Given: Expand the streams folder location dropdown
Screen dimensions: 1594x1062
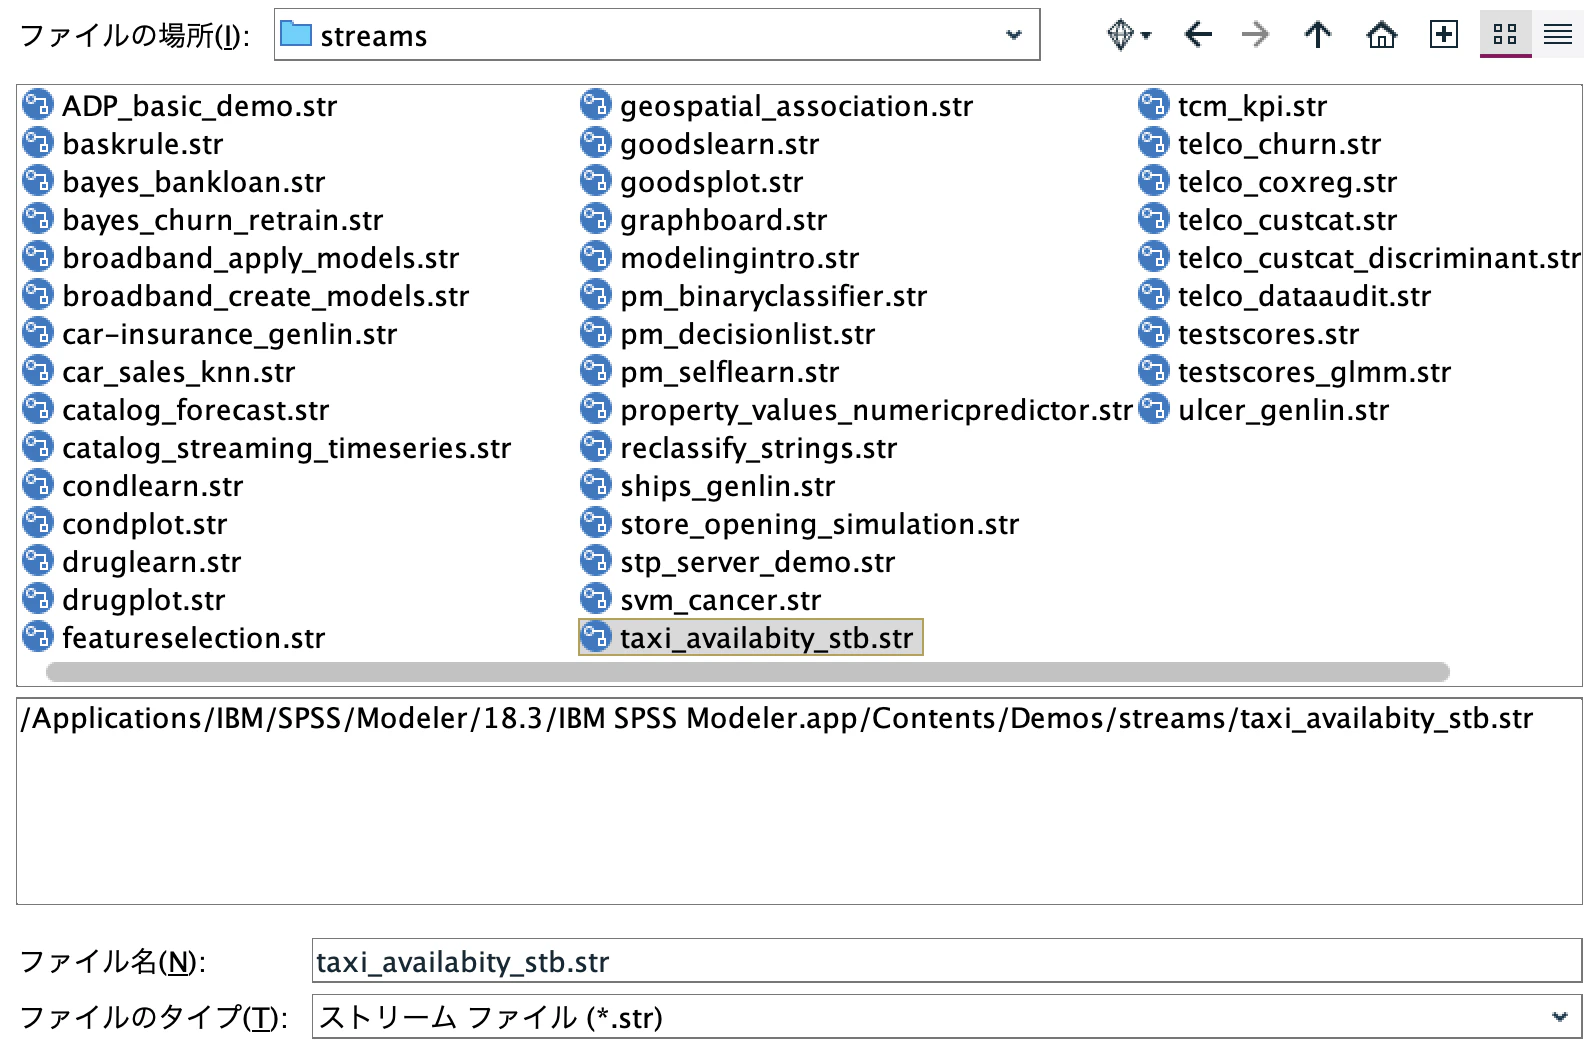Looking at the screenshot, I should click(x=1014, y=35).
